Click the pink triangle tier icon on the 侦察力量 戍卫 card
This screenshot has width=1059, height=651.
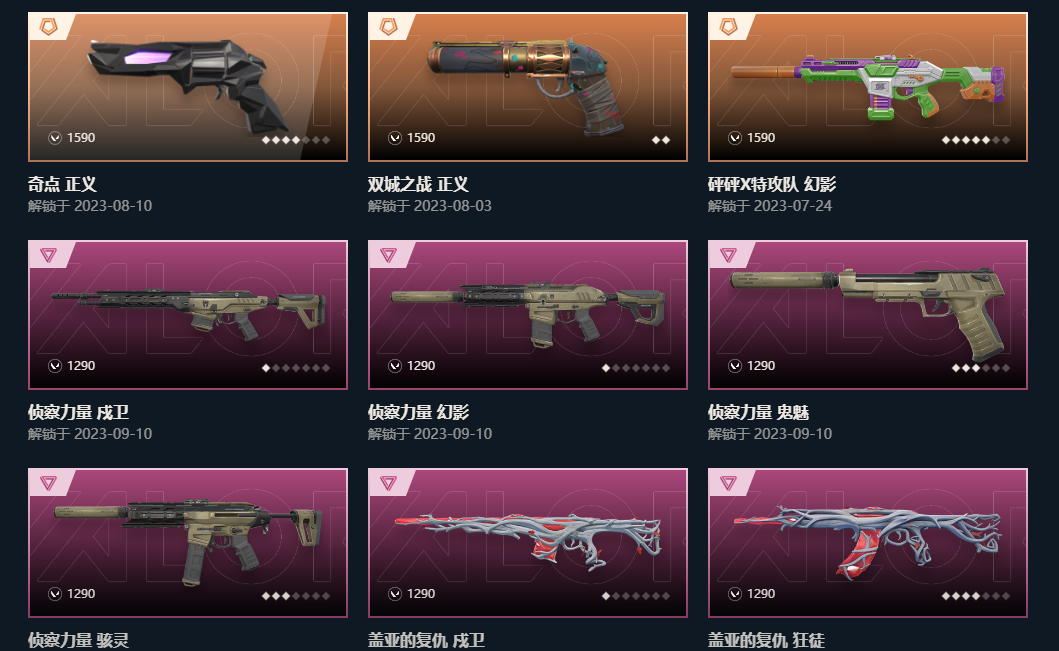(x=48, y=255)
